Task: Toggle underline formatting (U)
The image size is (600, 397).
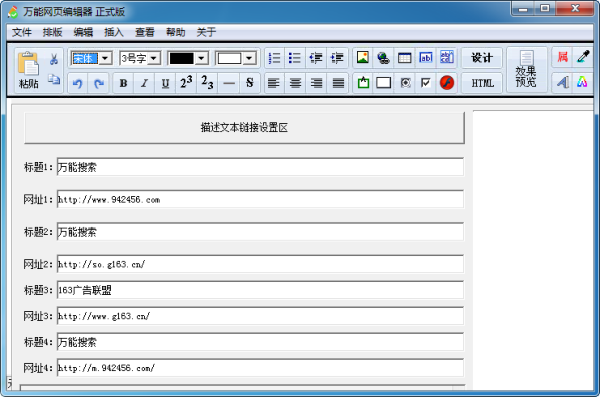Action: [165, 83]
